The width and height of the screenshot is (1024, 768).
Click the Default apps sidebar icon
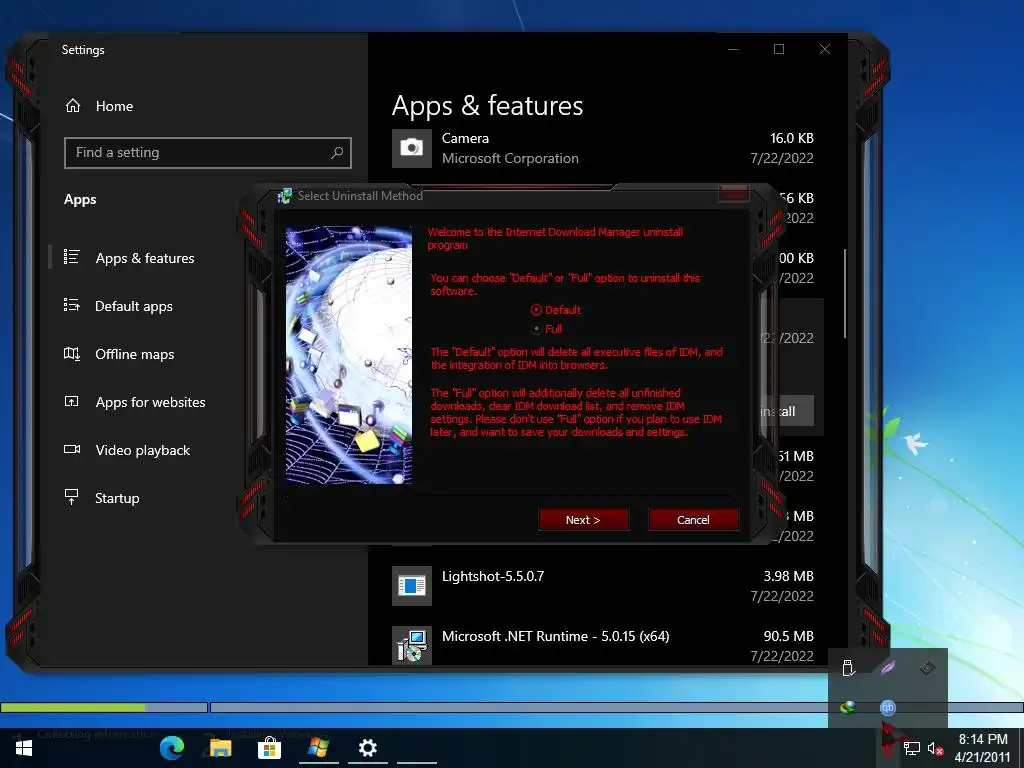point(72,305)
